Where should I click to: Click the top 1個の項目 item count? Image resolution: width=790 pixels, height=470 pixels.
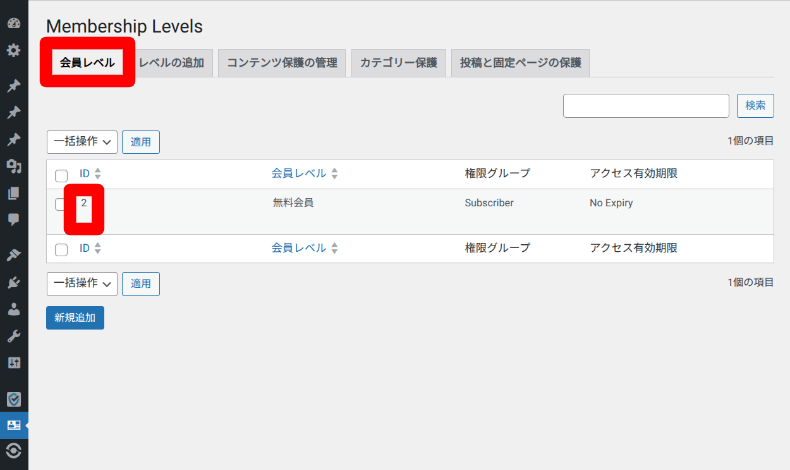coord(750,141)
